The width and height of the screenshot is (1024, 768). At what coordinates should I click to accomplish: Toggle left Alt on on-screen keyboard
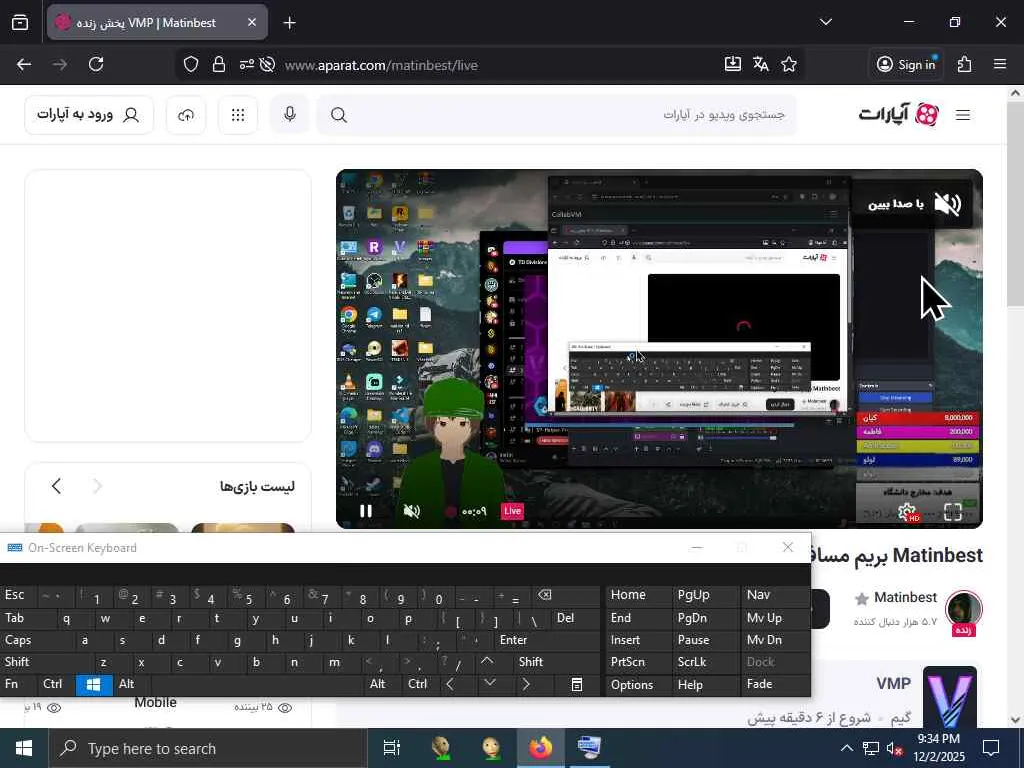pyautogui.click(x=131, y=684)
